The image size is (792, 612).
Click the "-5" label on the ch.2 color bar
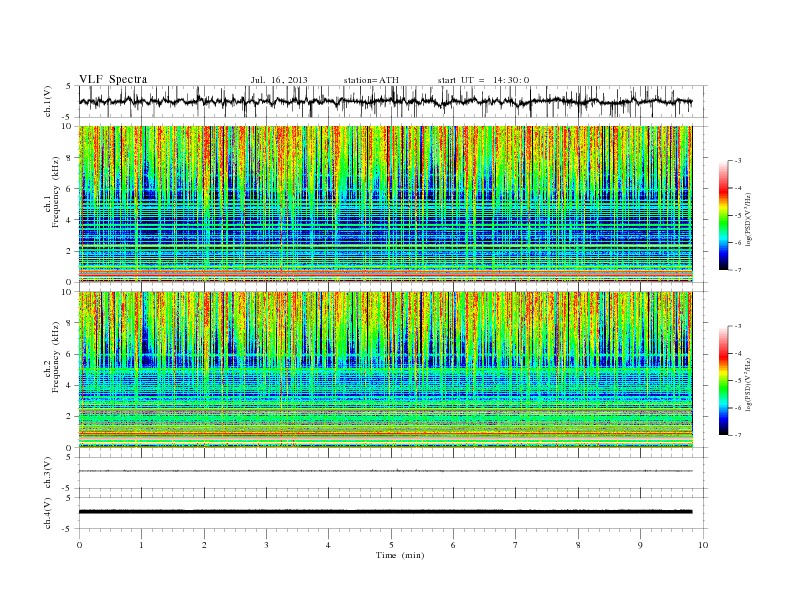[x=738, y=381]
